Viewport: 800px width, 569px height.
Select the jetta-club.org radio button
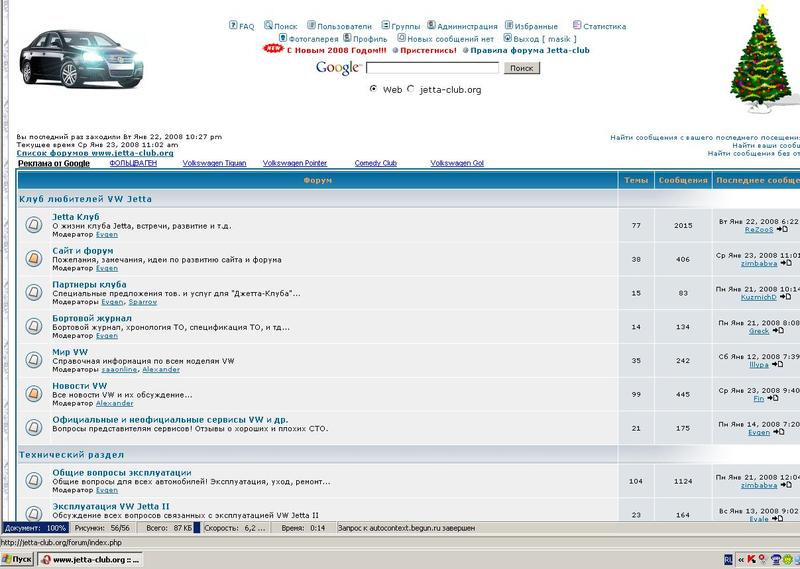[x=411, y=89]
